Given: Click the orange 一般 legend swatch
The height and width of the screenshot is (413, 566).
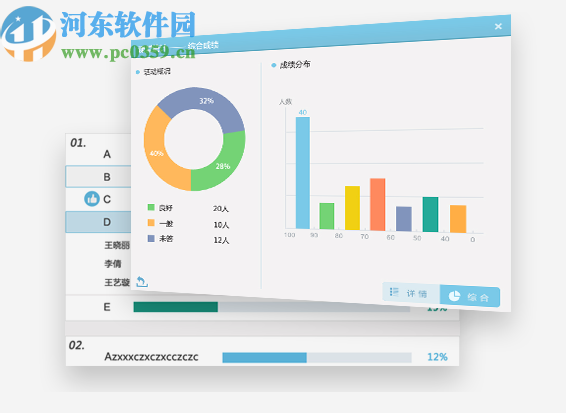Looking at the screenshot, I should [x=151, y=223].
